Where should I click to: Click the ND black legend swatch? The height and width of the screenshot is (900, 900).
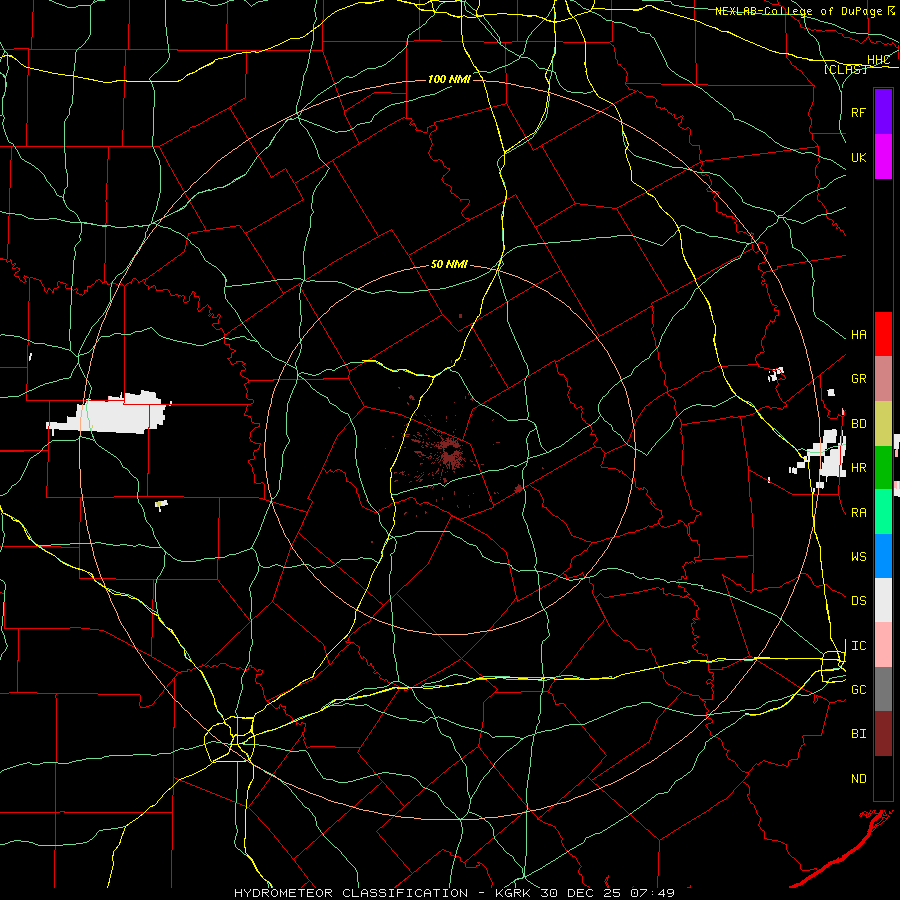pyautogui.click(x=883, y=778)
